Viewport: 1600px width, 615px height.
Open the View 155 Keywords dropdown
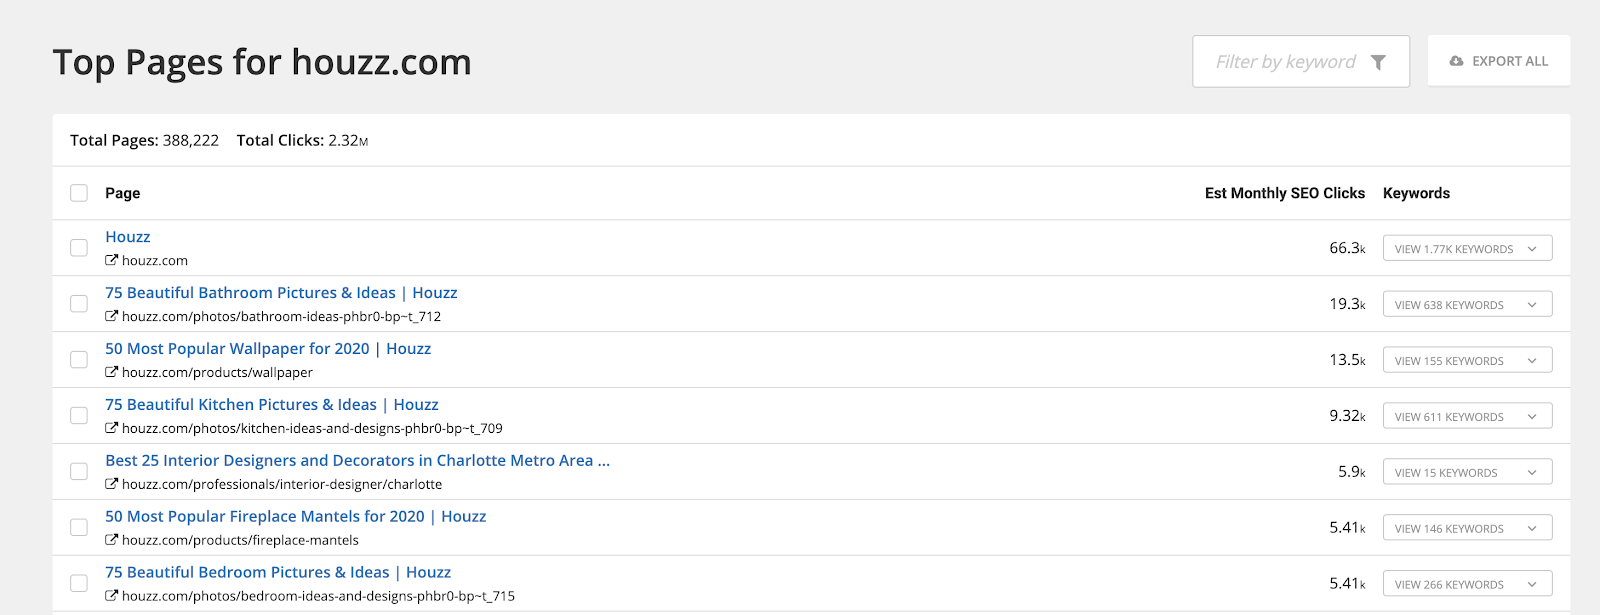click(x=1467, y=361)
